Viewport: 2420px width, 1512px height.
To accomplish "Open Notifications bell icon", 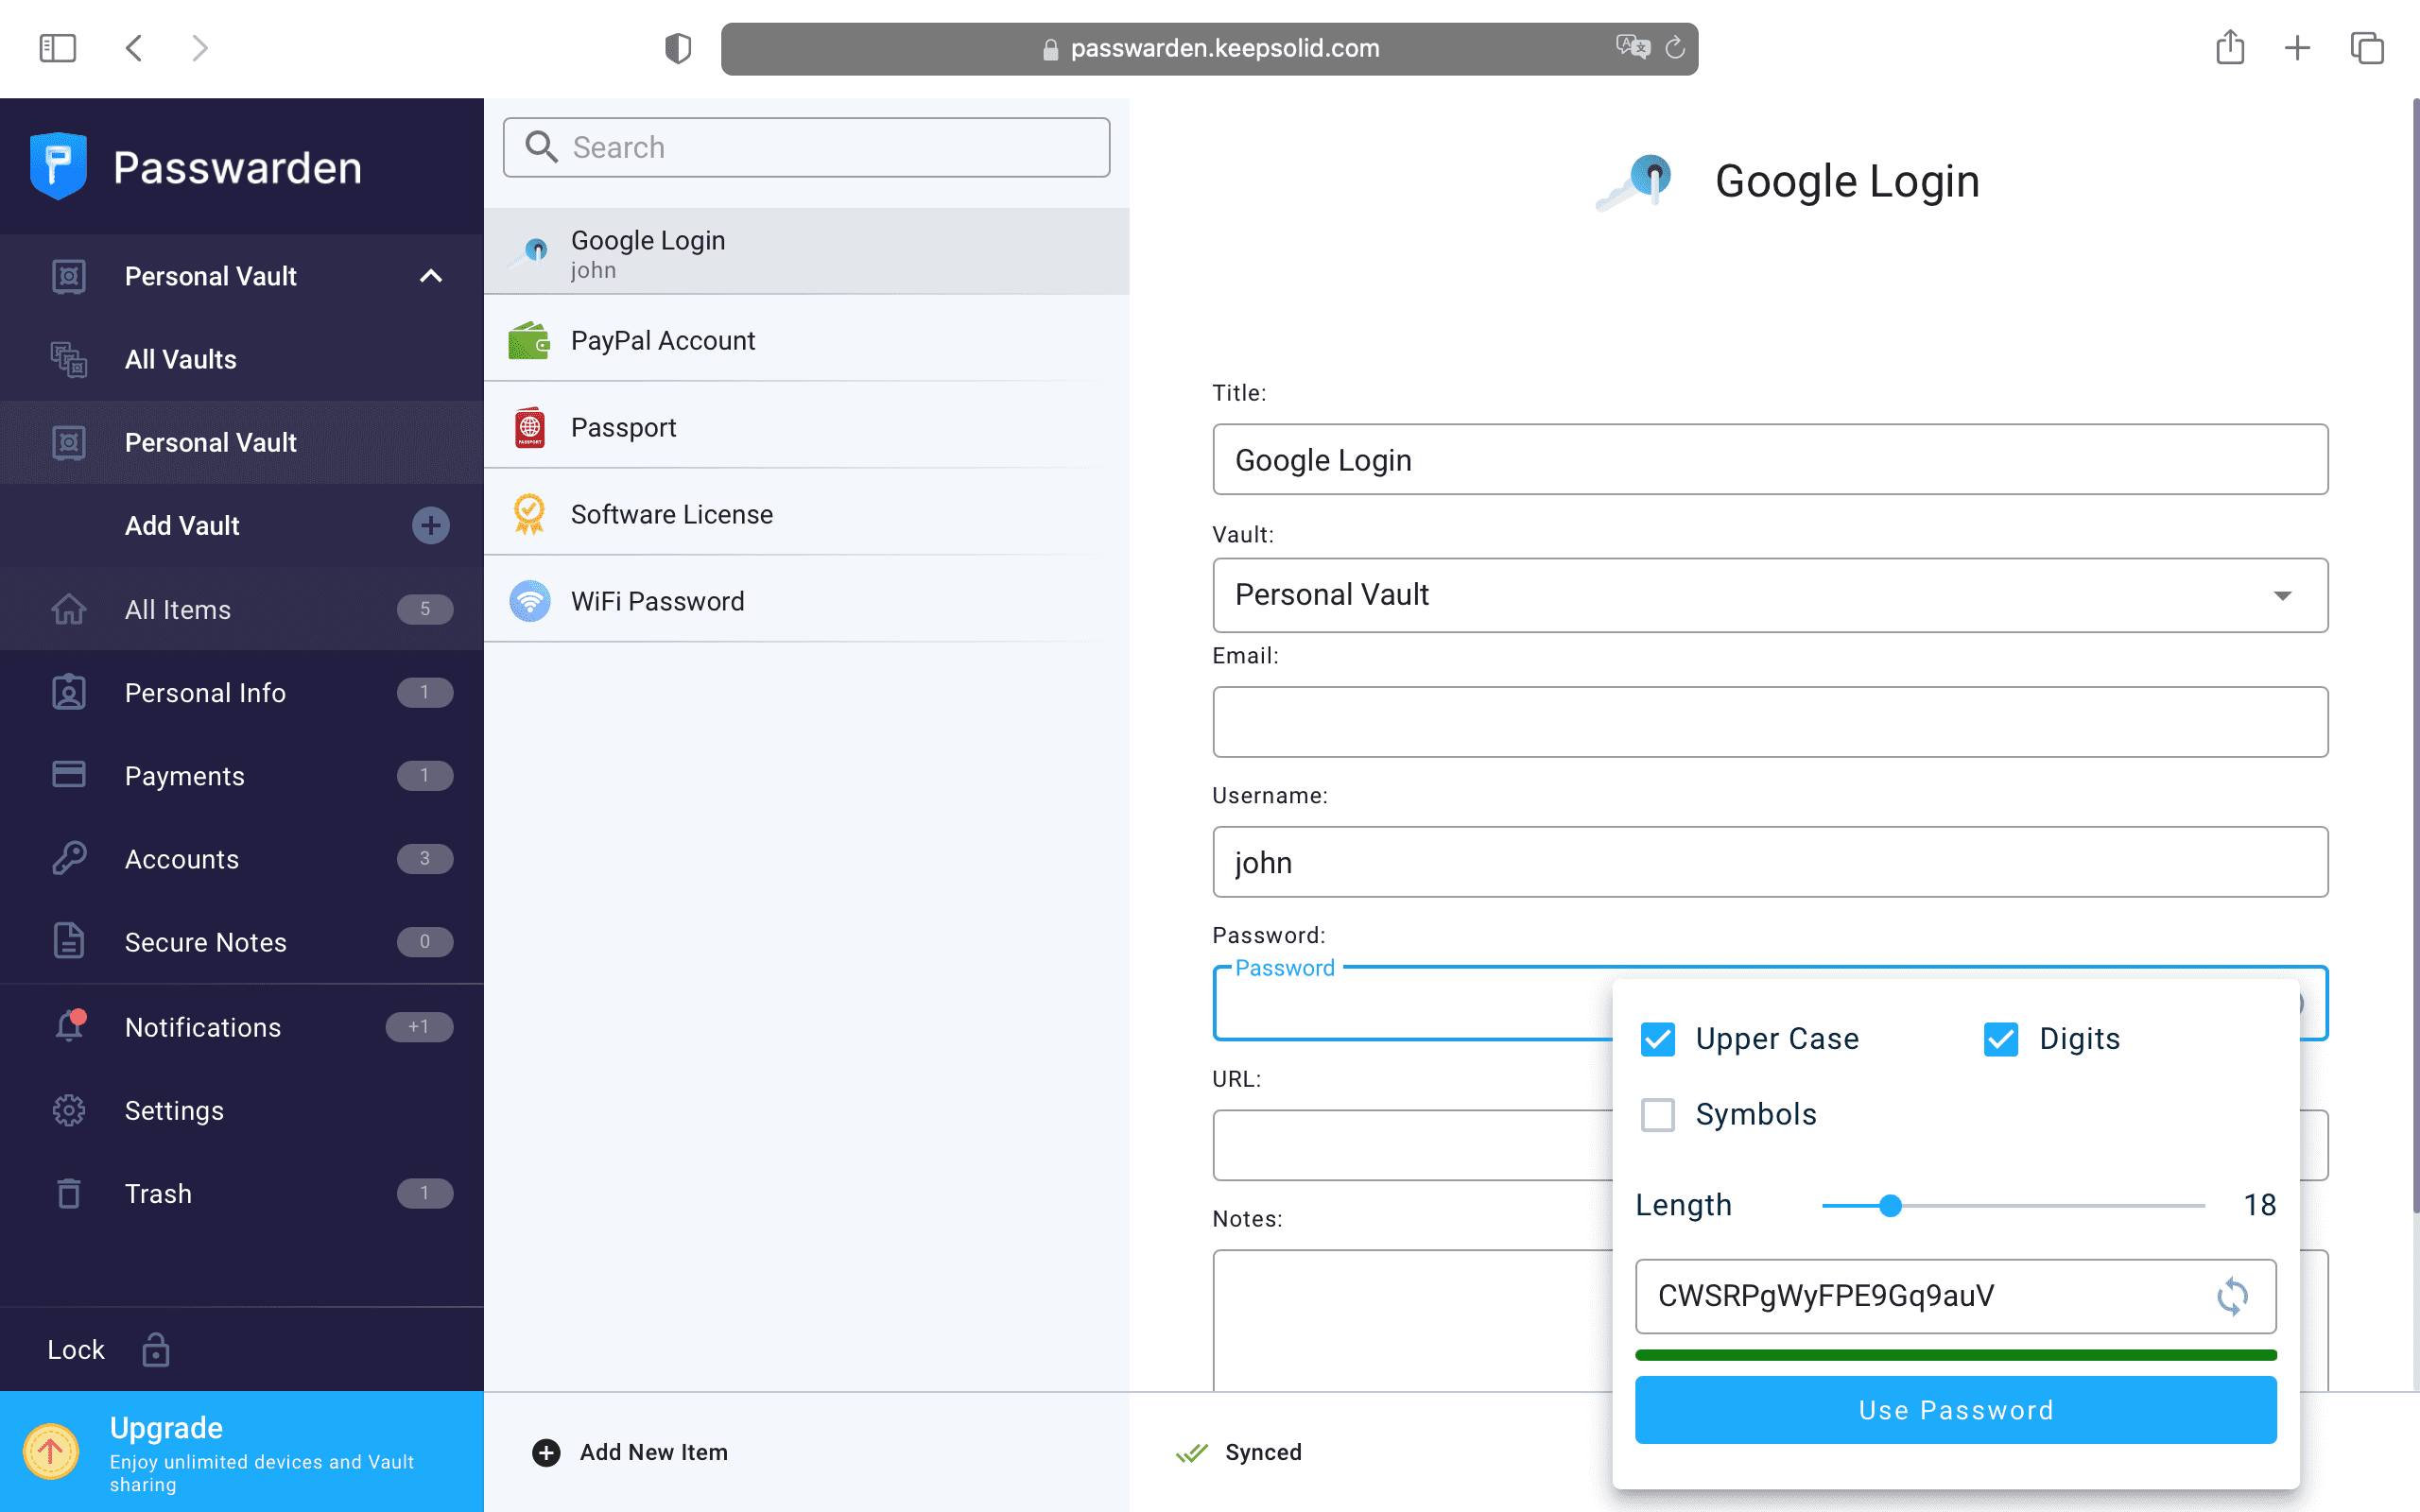I will click(69, 1026).
